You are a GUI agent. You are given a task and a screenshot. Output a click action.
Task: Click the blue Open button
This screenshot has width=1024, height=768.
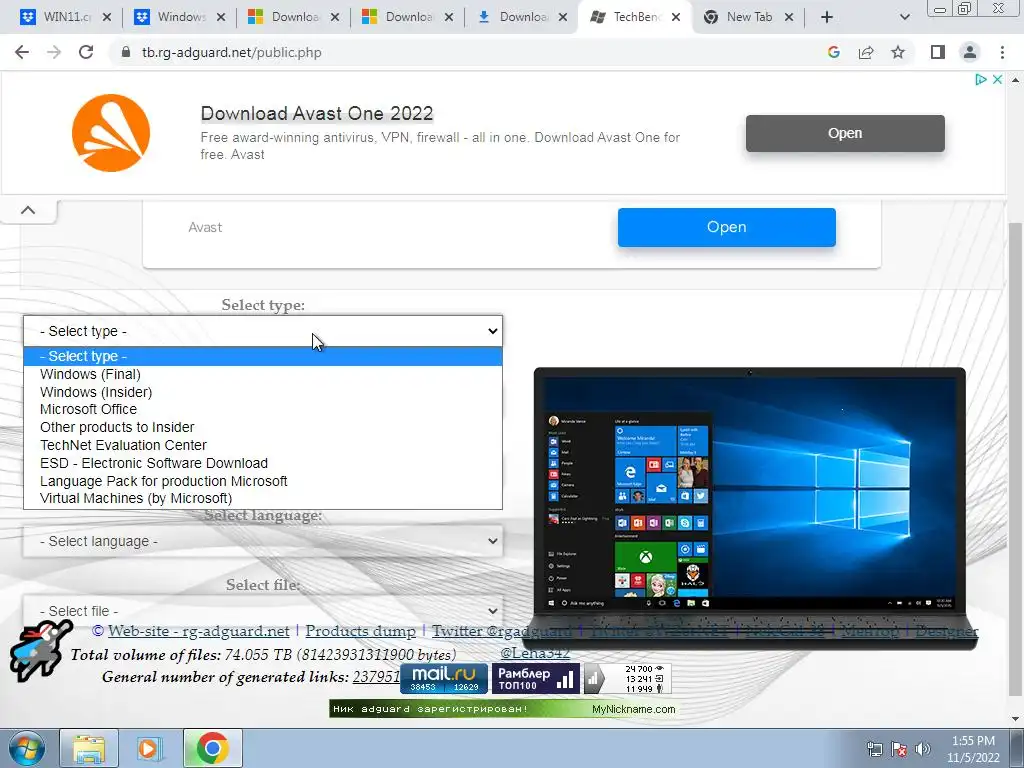[726, 227]
